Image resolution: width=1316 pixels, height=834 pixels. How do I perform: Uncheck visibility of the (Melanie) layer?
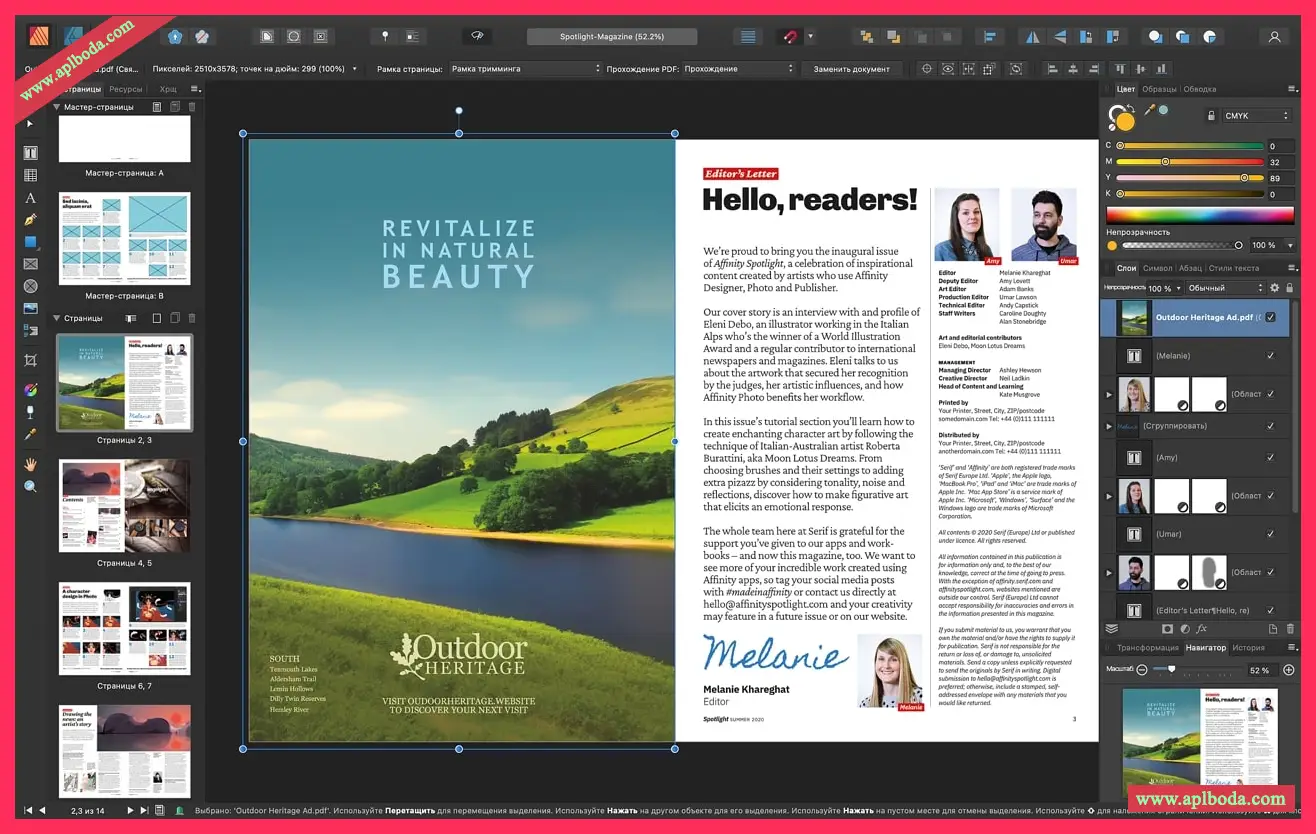[1270, 356]
